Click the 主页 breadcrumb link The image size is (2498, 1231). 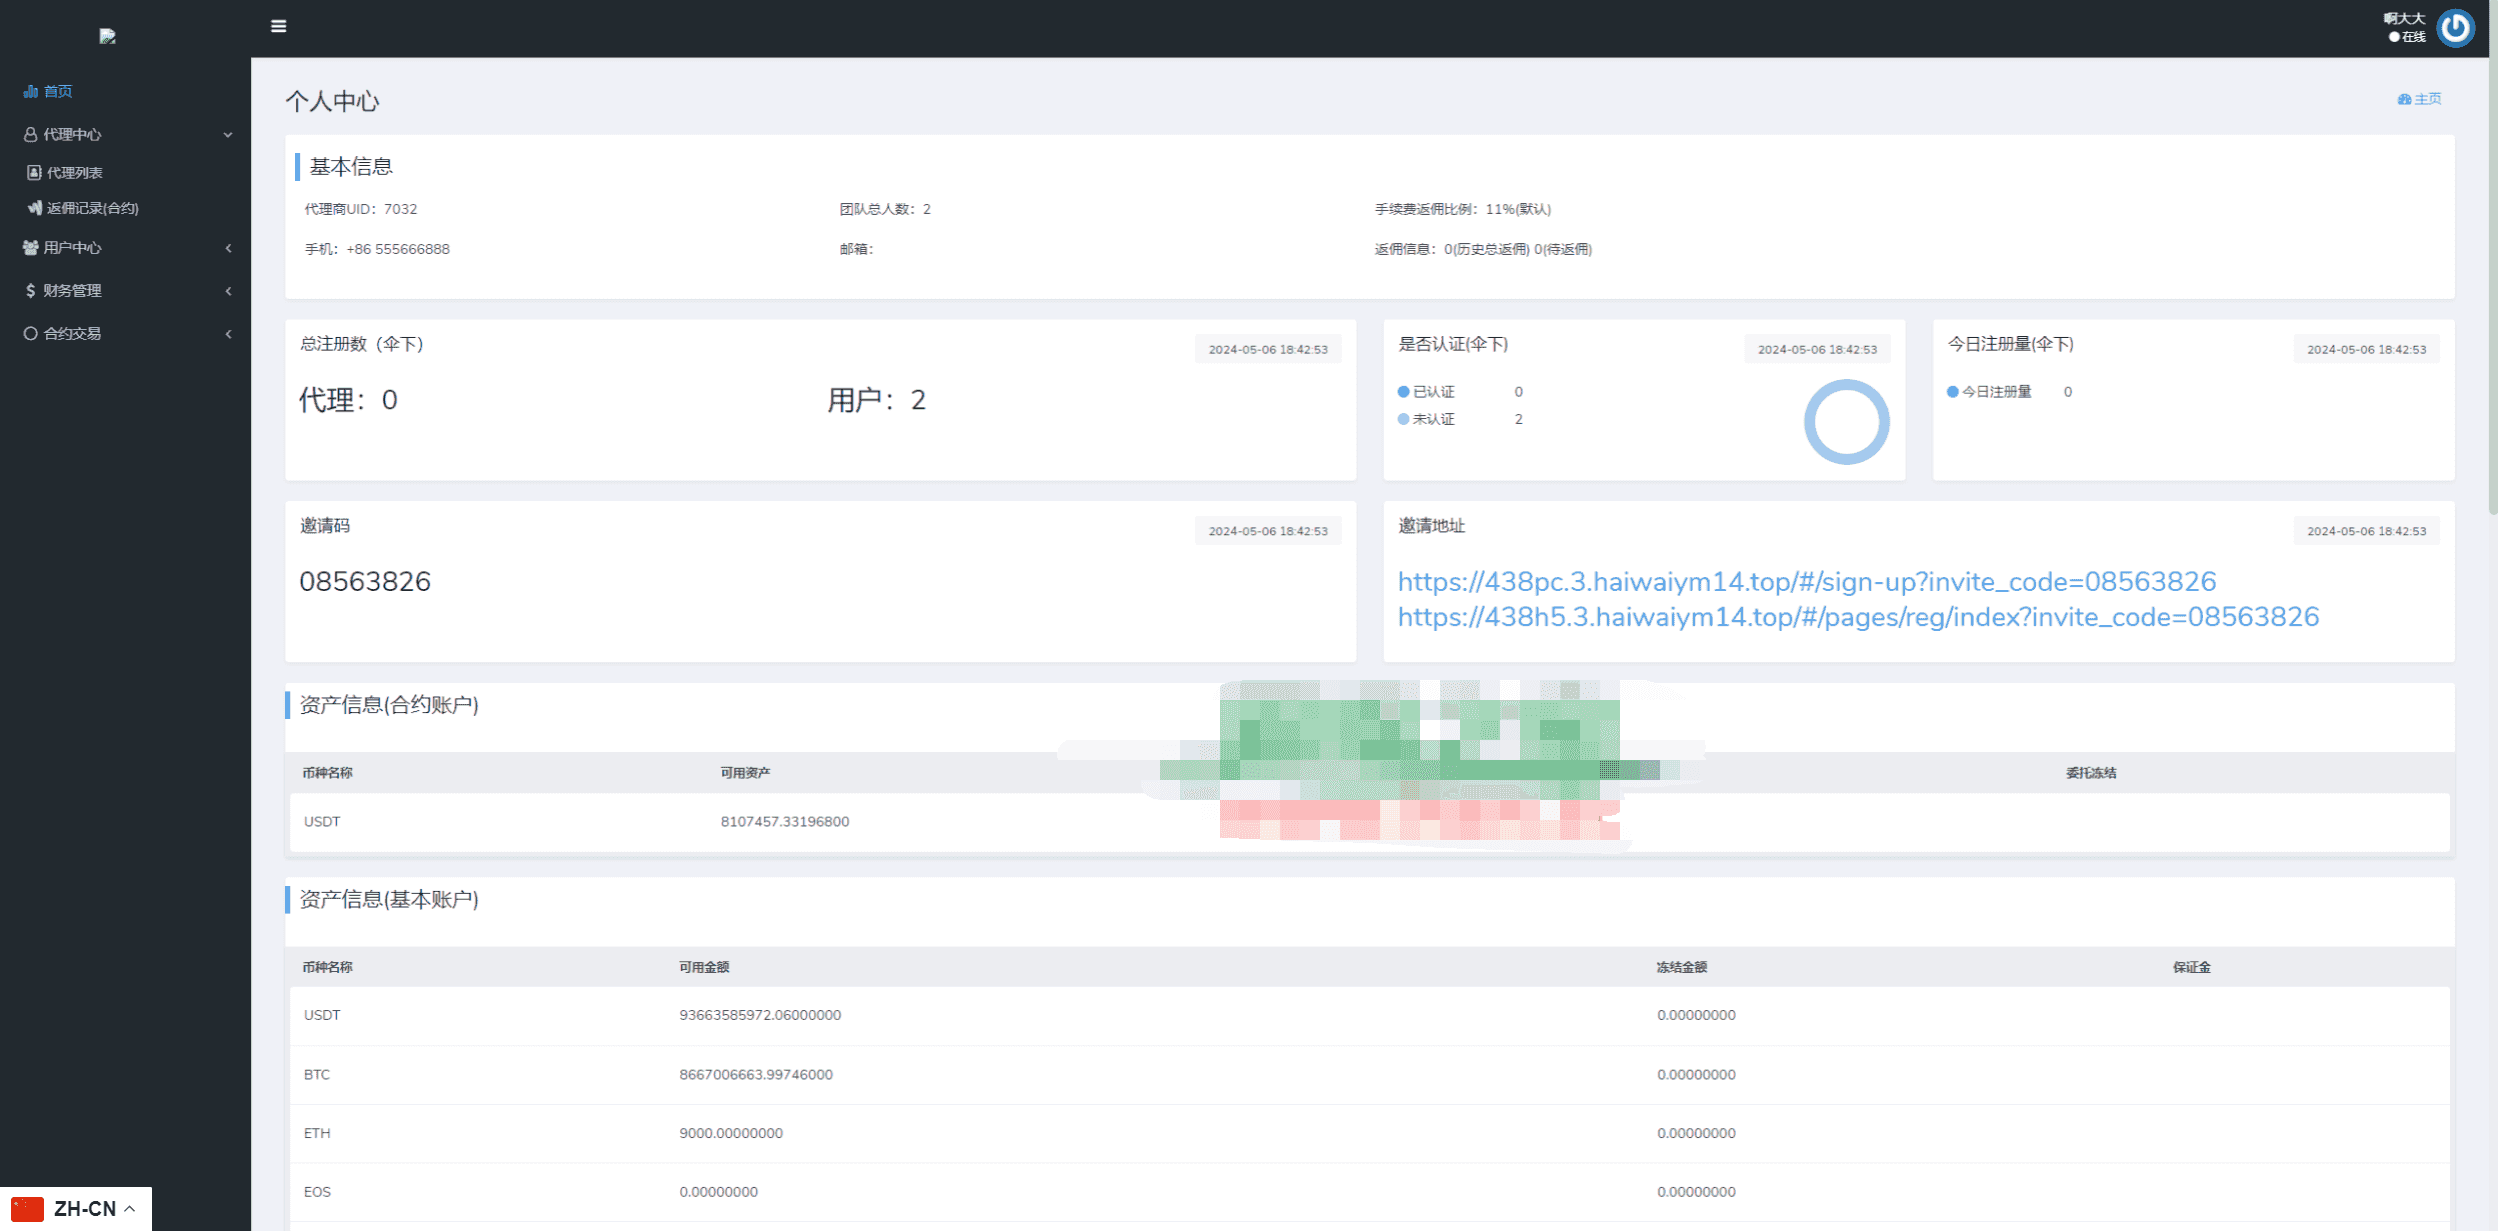click(2428, 99)
